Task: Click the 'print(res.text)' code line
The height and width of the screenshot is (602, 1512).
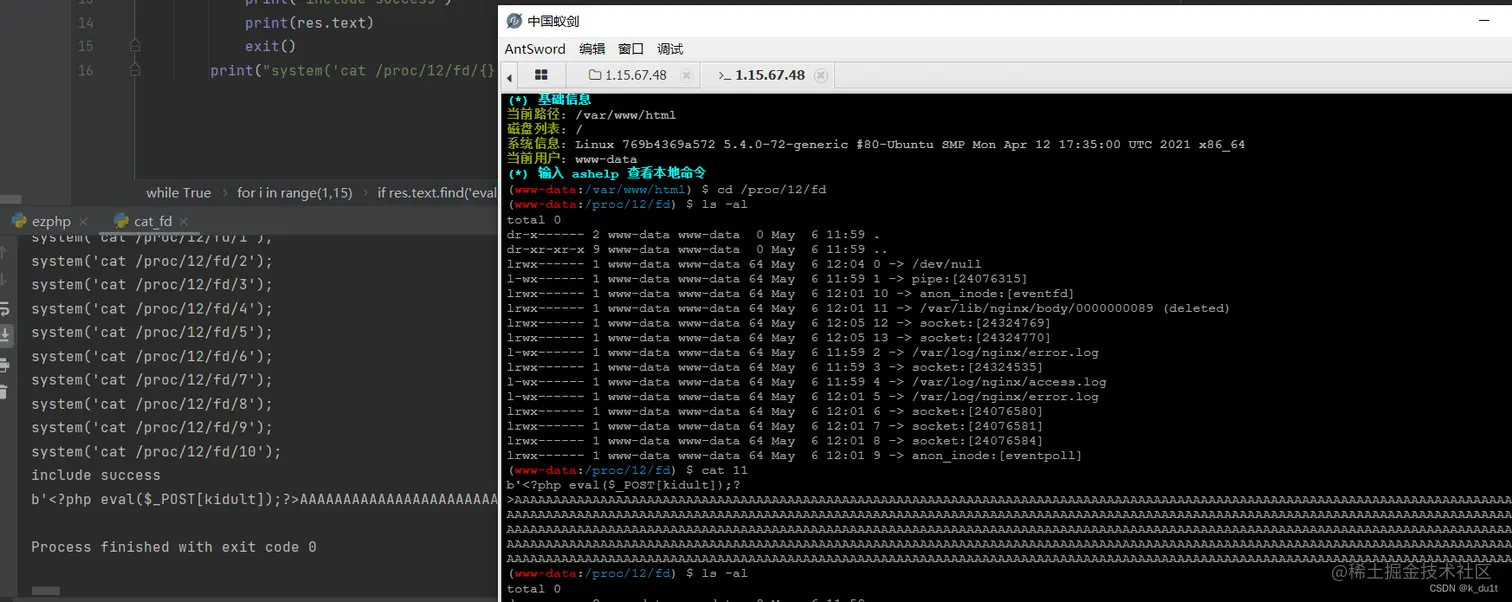Action: 309,22
